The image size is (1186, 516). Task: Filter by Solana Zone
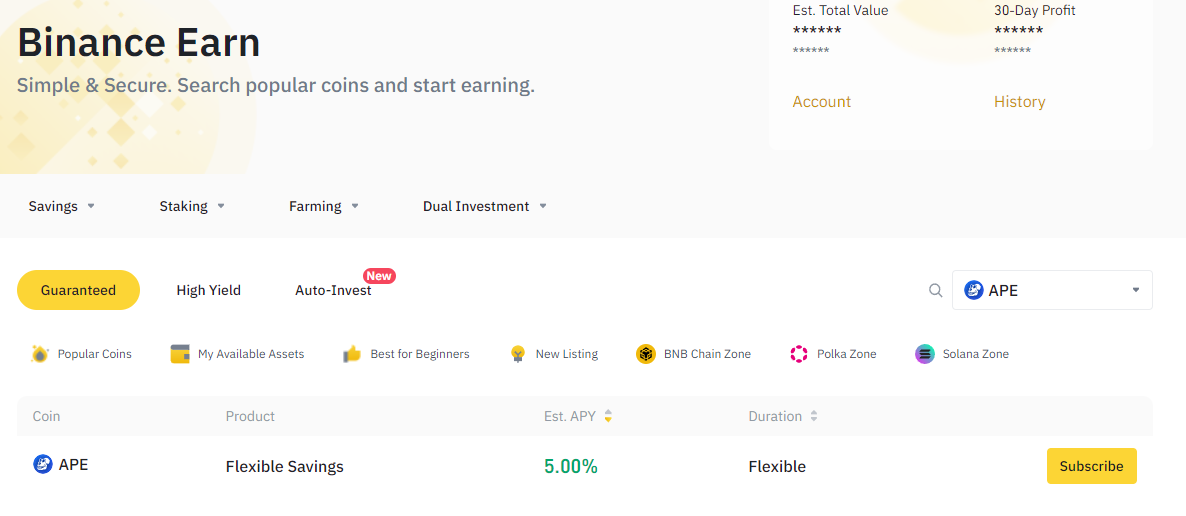click(x=962, y=353)
